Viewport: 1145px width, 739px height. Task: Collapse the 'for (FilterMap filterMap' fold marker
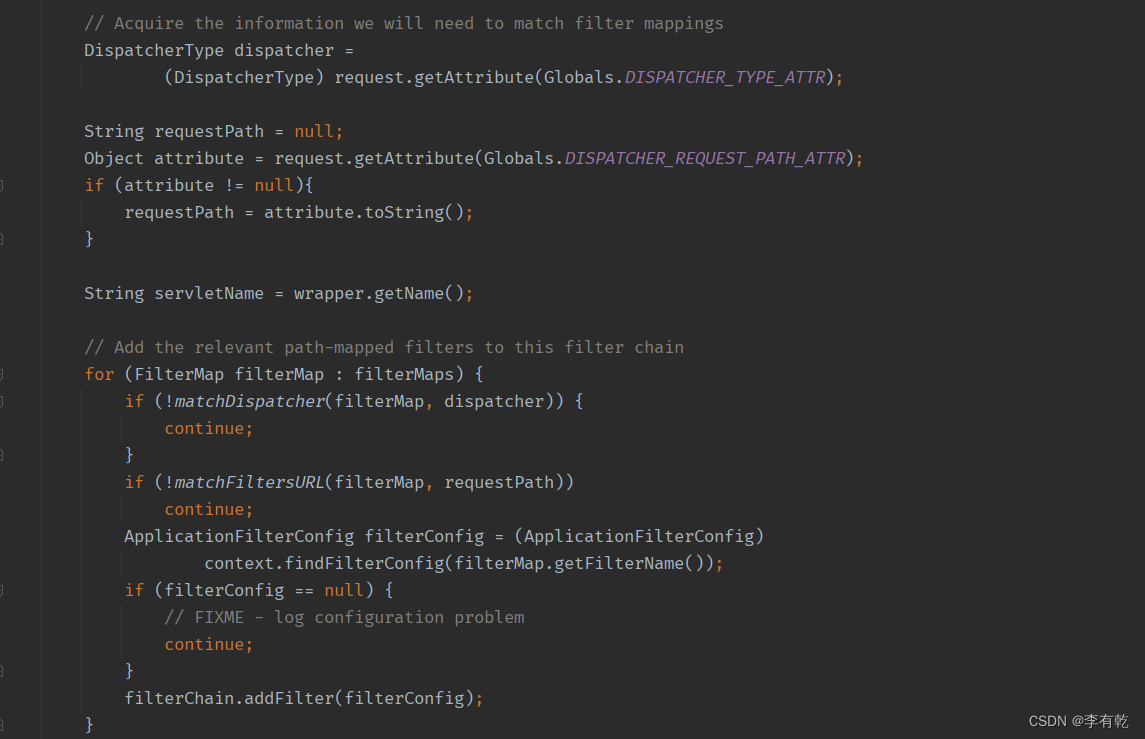[2, 374]
